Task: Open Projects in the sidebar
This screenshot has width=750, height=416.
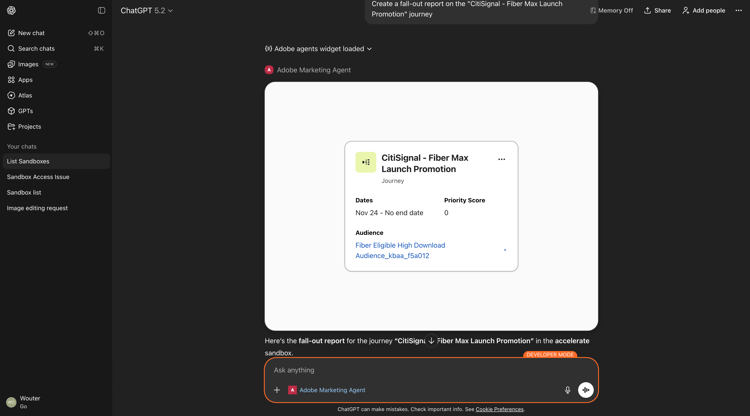Action: click(56, 127)
